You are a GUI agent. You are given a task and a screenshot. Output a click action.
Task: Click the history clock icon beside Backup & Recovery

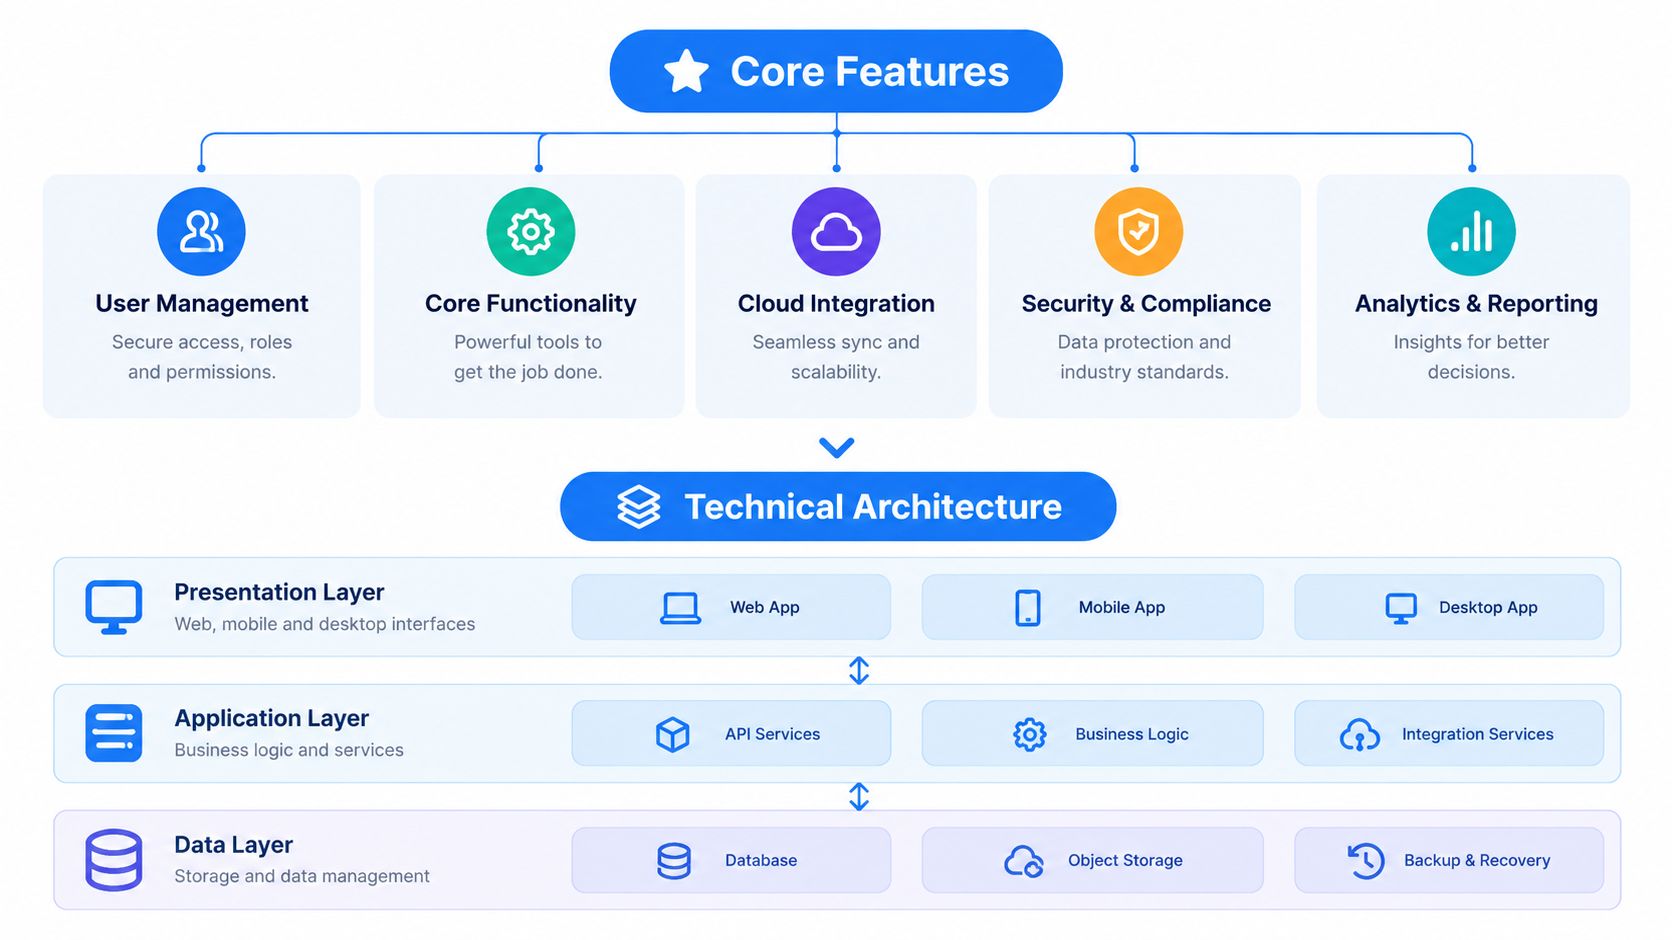coord(1366,860)
